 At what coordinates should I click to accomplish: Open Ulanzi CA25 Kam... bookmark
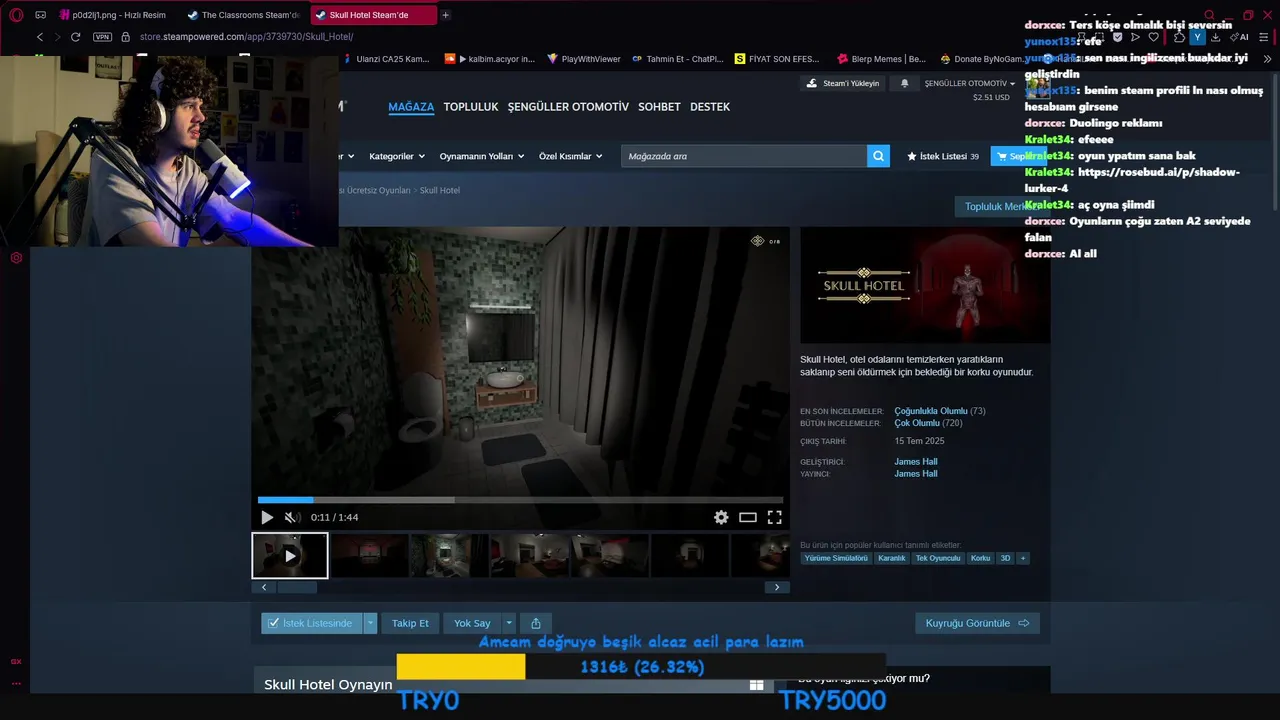tap(386, 59)
